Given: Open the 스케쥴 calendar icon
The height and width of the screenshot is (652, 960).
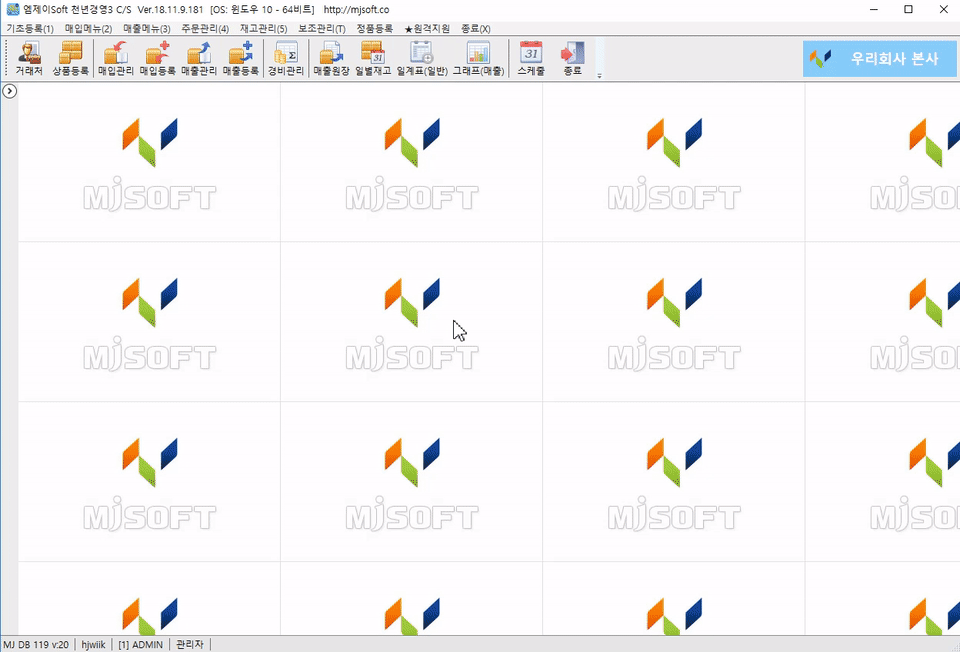Looking at the screenshot, I should coord(531,59).
